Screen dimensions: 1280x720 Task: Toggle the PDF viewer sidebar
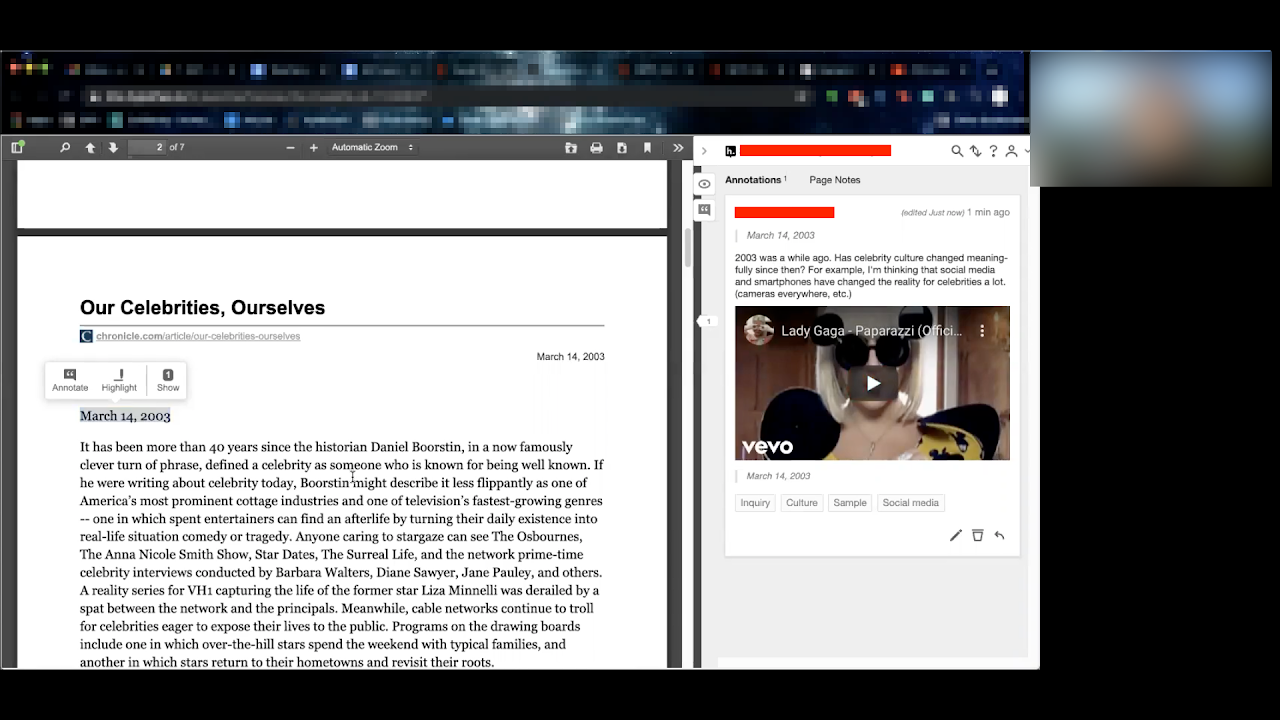(x=17, y=147)
